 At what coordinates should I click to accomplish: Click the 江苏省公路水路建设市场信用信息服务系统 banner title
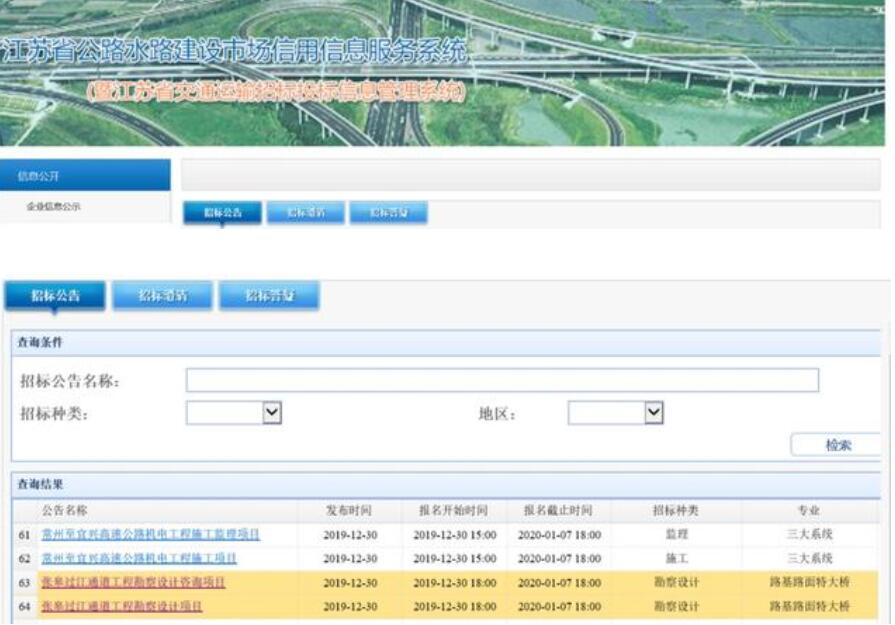click(x=235, y=51)
